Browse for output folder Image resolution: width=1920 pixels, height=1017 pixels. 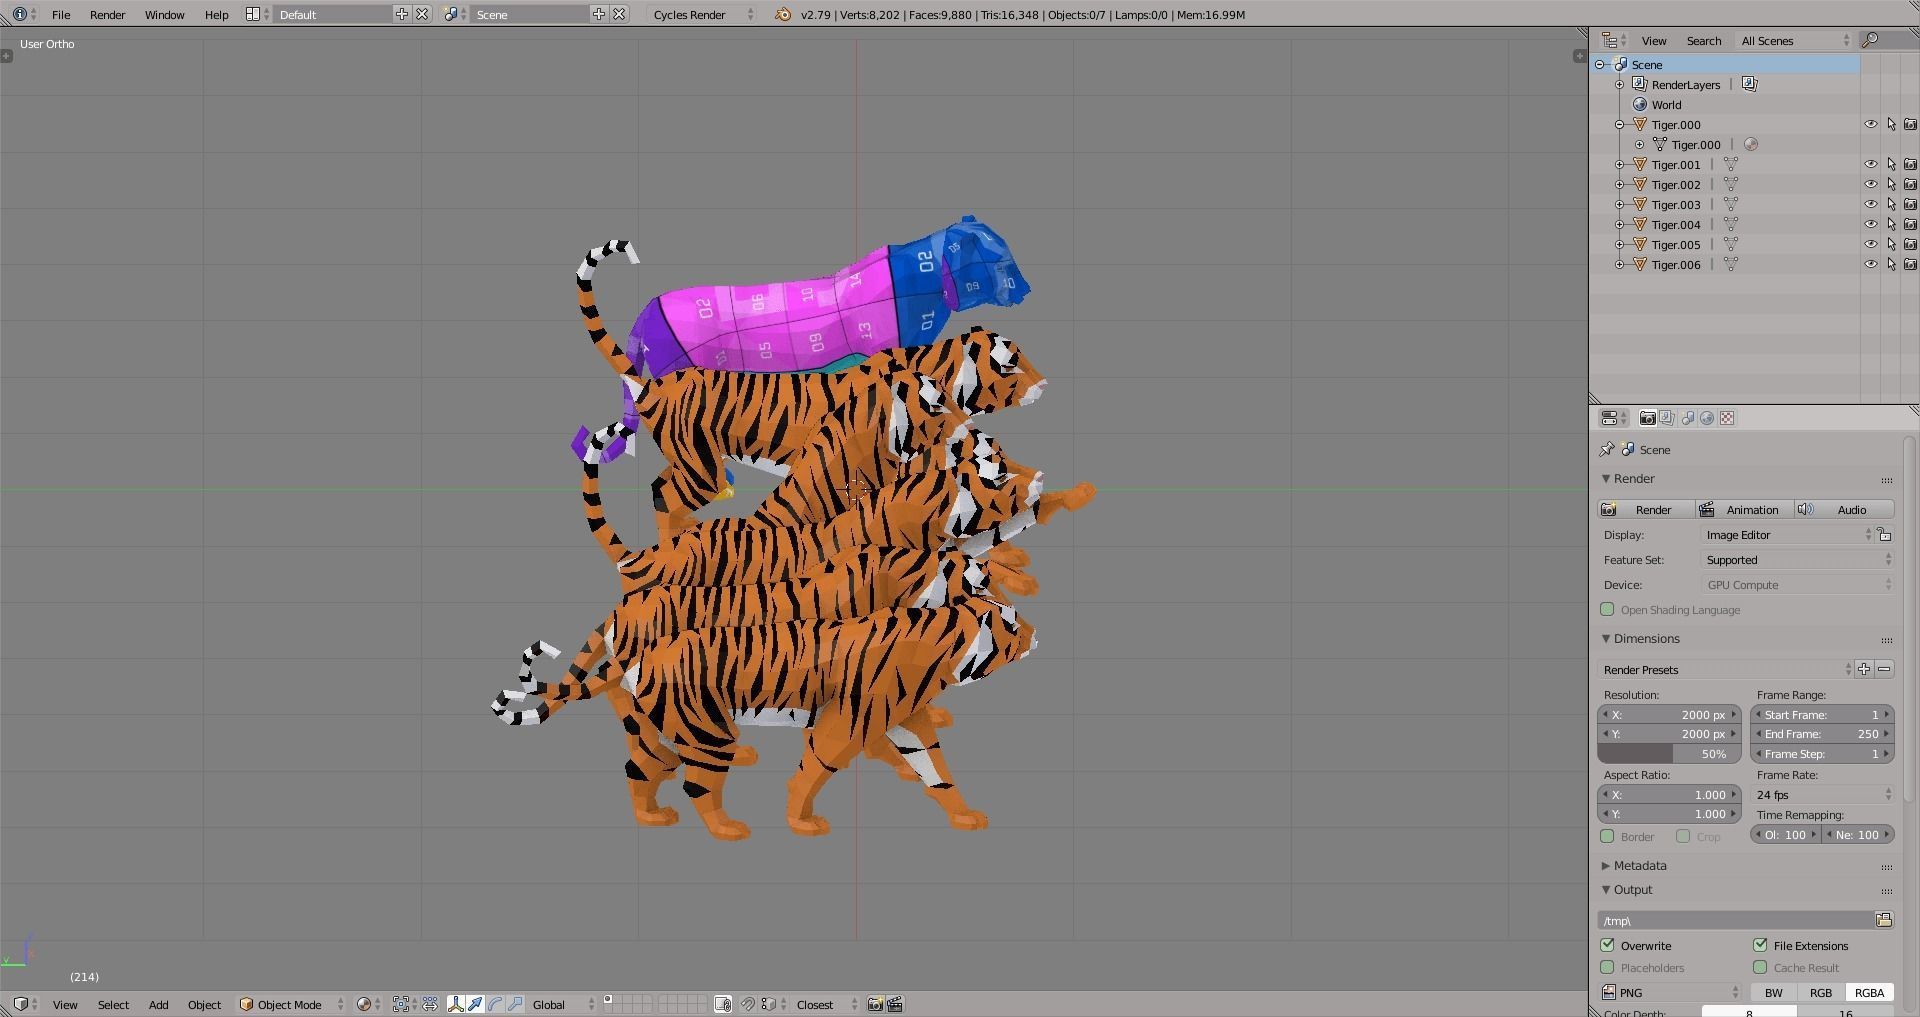pos(1884,920)
